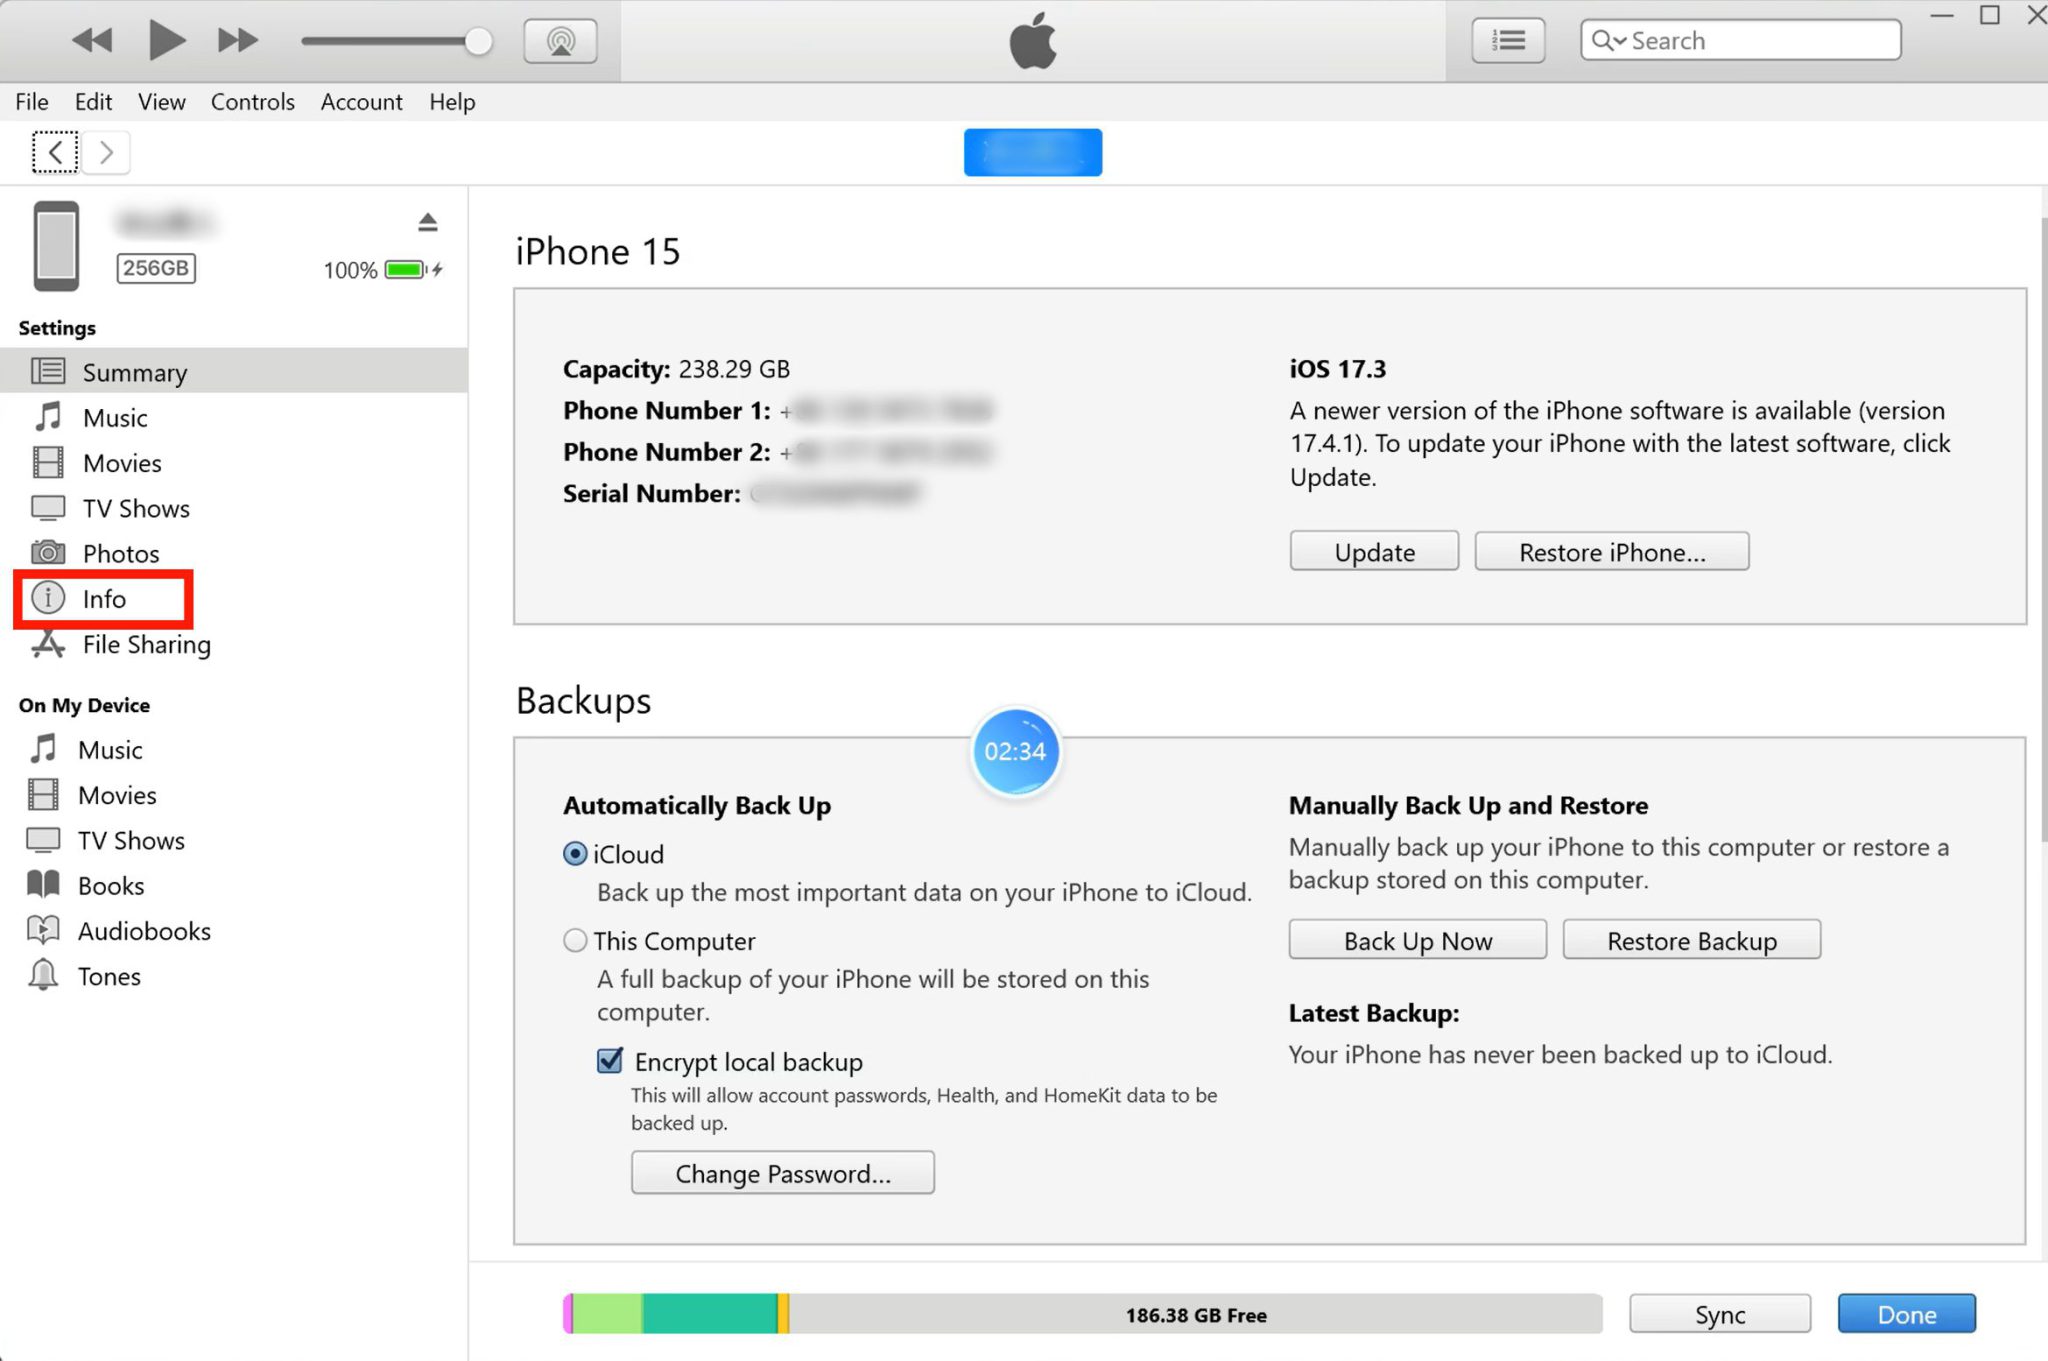Open the Account menu
Screen dimensions: 2048x1361
coord(361,102)
